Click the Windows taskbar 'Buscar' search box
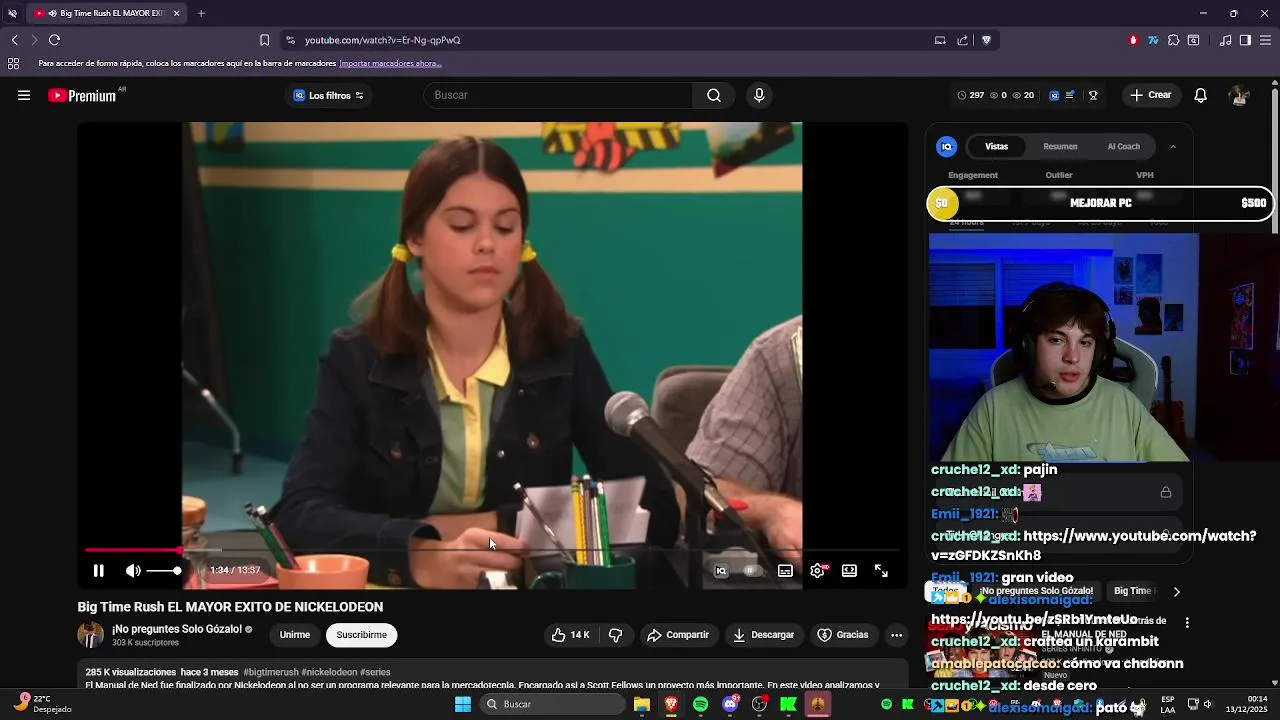The height and width of the screenshot is (720, 1280). [x=550, y=704]
